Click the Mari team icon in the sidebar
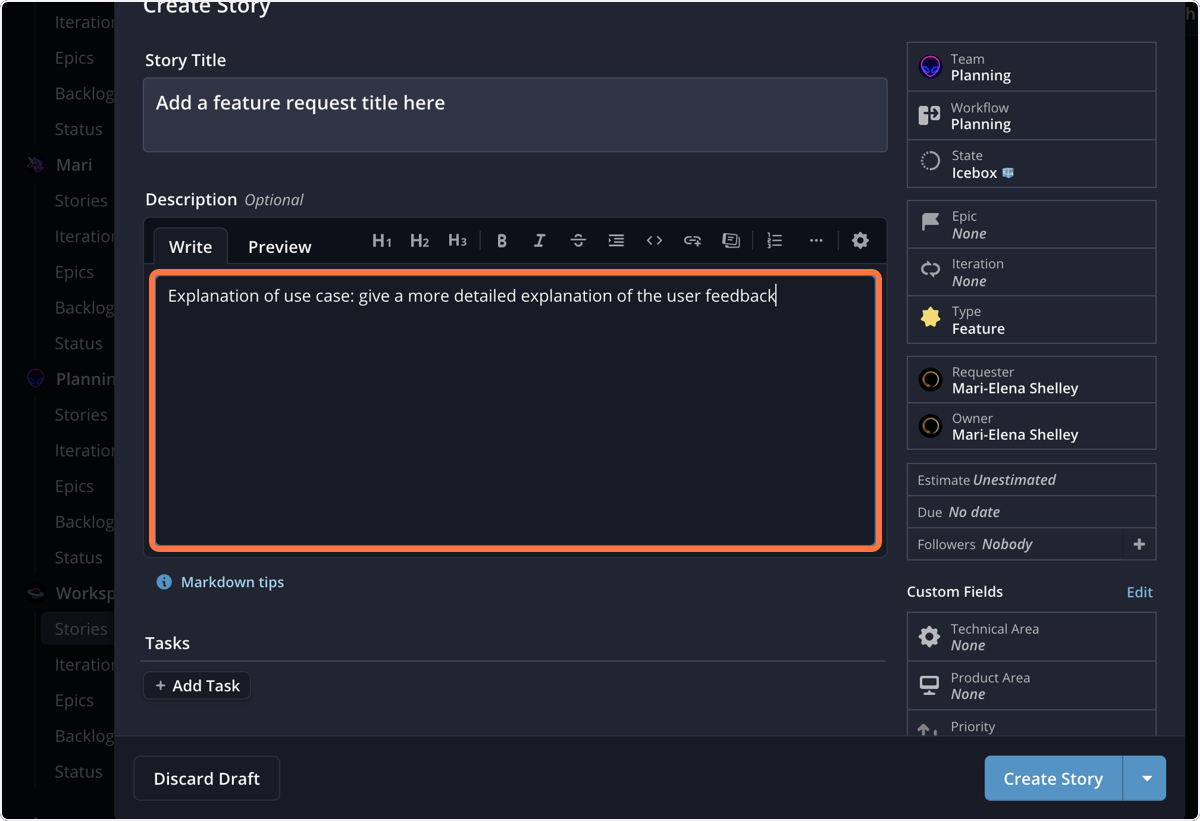1200x821 pixels. click(x=36, y=165)
